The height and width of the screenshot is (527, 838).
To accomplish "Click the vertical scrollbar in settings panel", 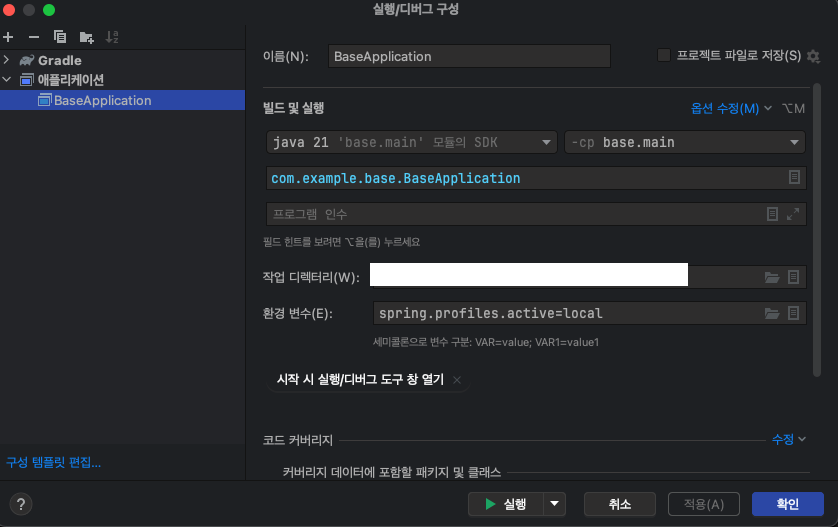I will click(817, 230).
